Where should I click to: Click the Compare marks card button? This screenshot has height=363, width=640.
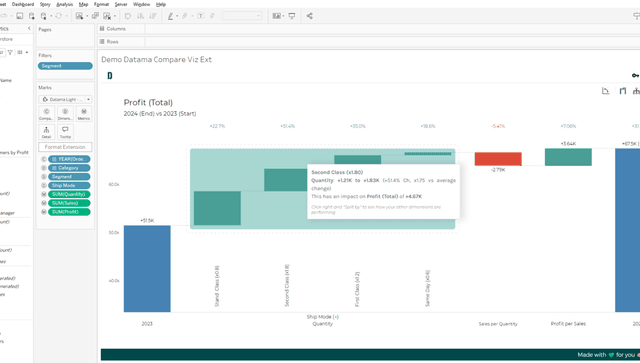(x=46, y=114)
